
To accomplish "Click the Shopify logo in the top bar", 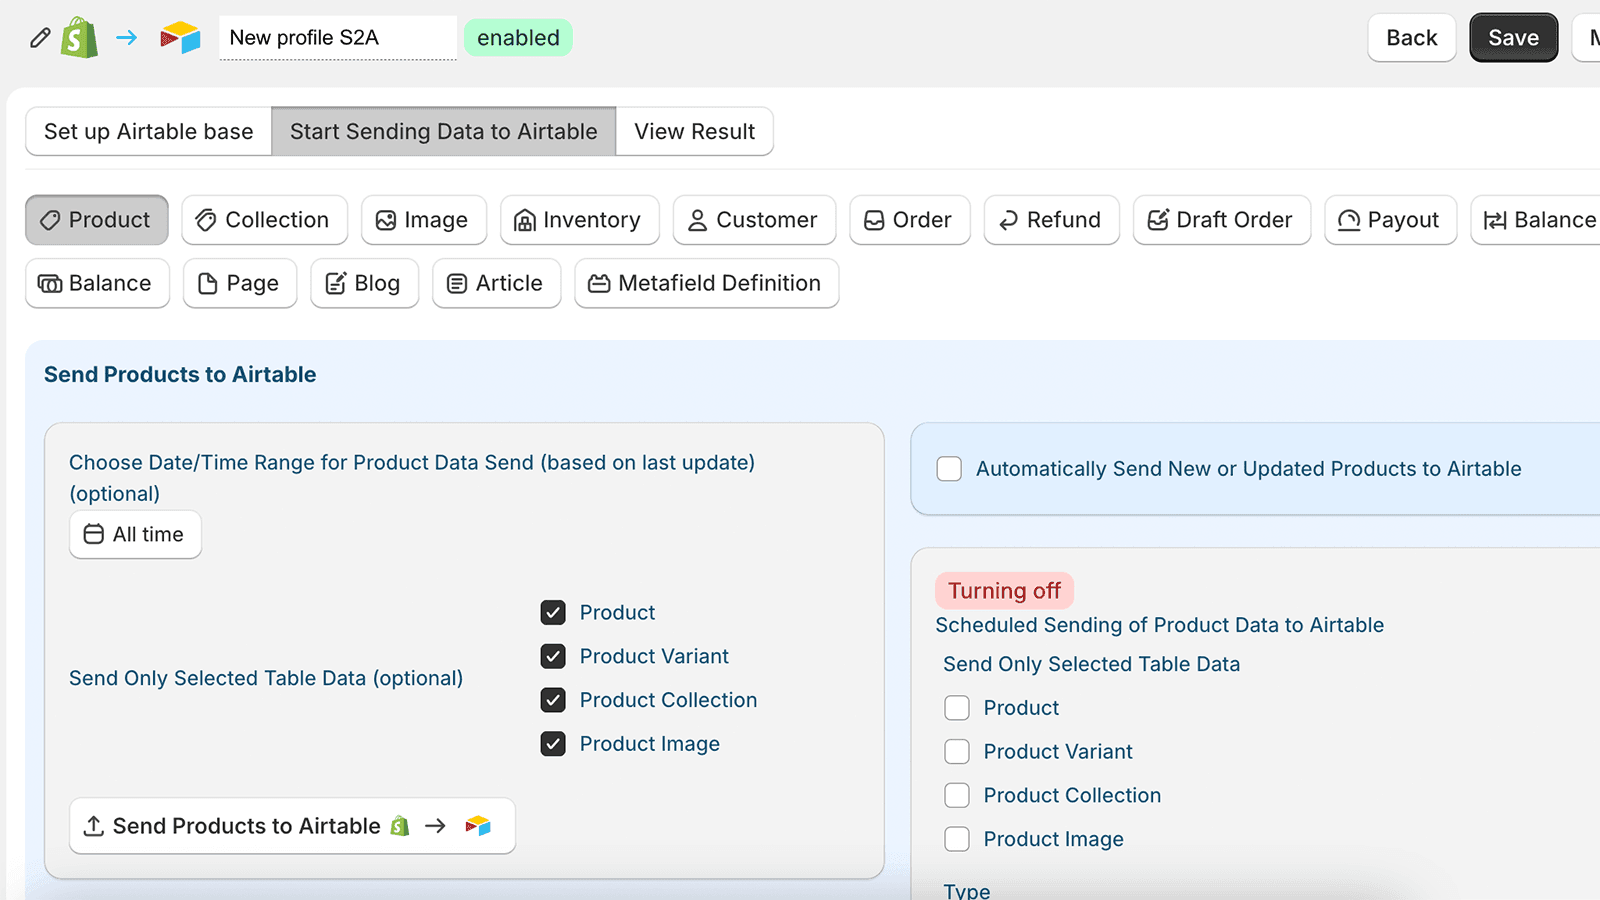I will (78, 37).
